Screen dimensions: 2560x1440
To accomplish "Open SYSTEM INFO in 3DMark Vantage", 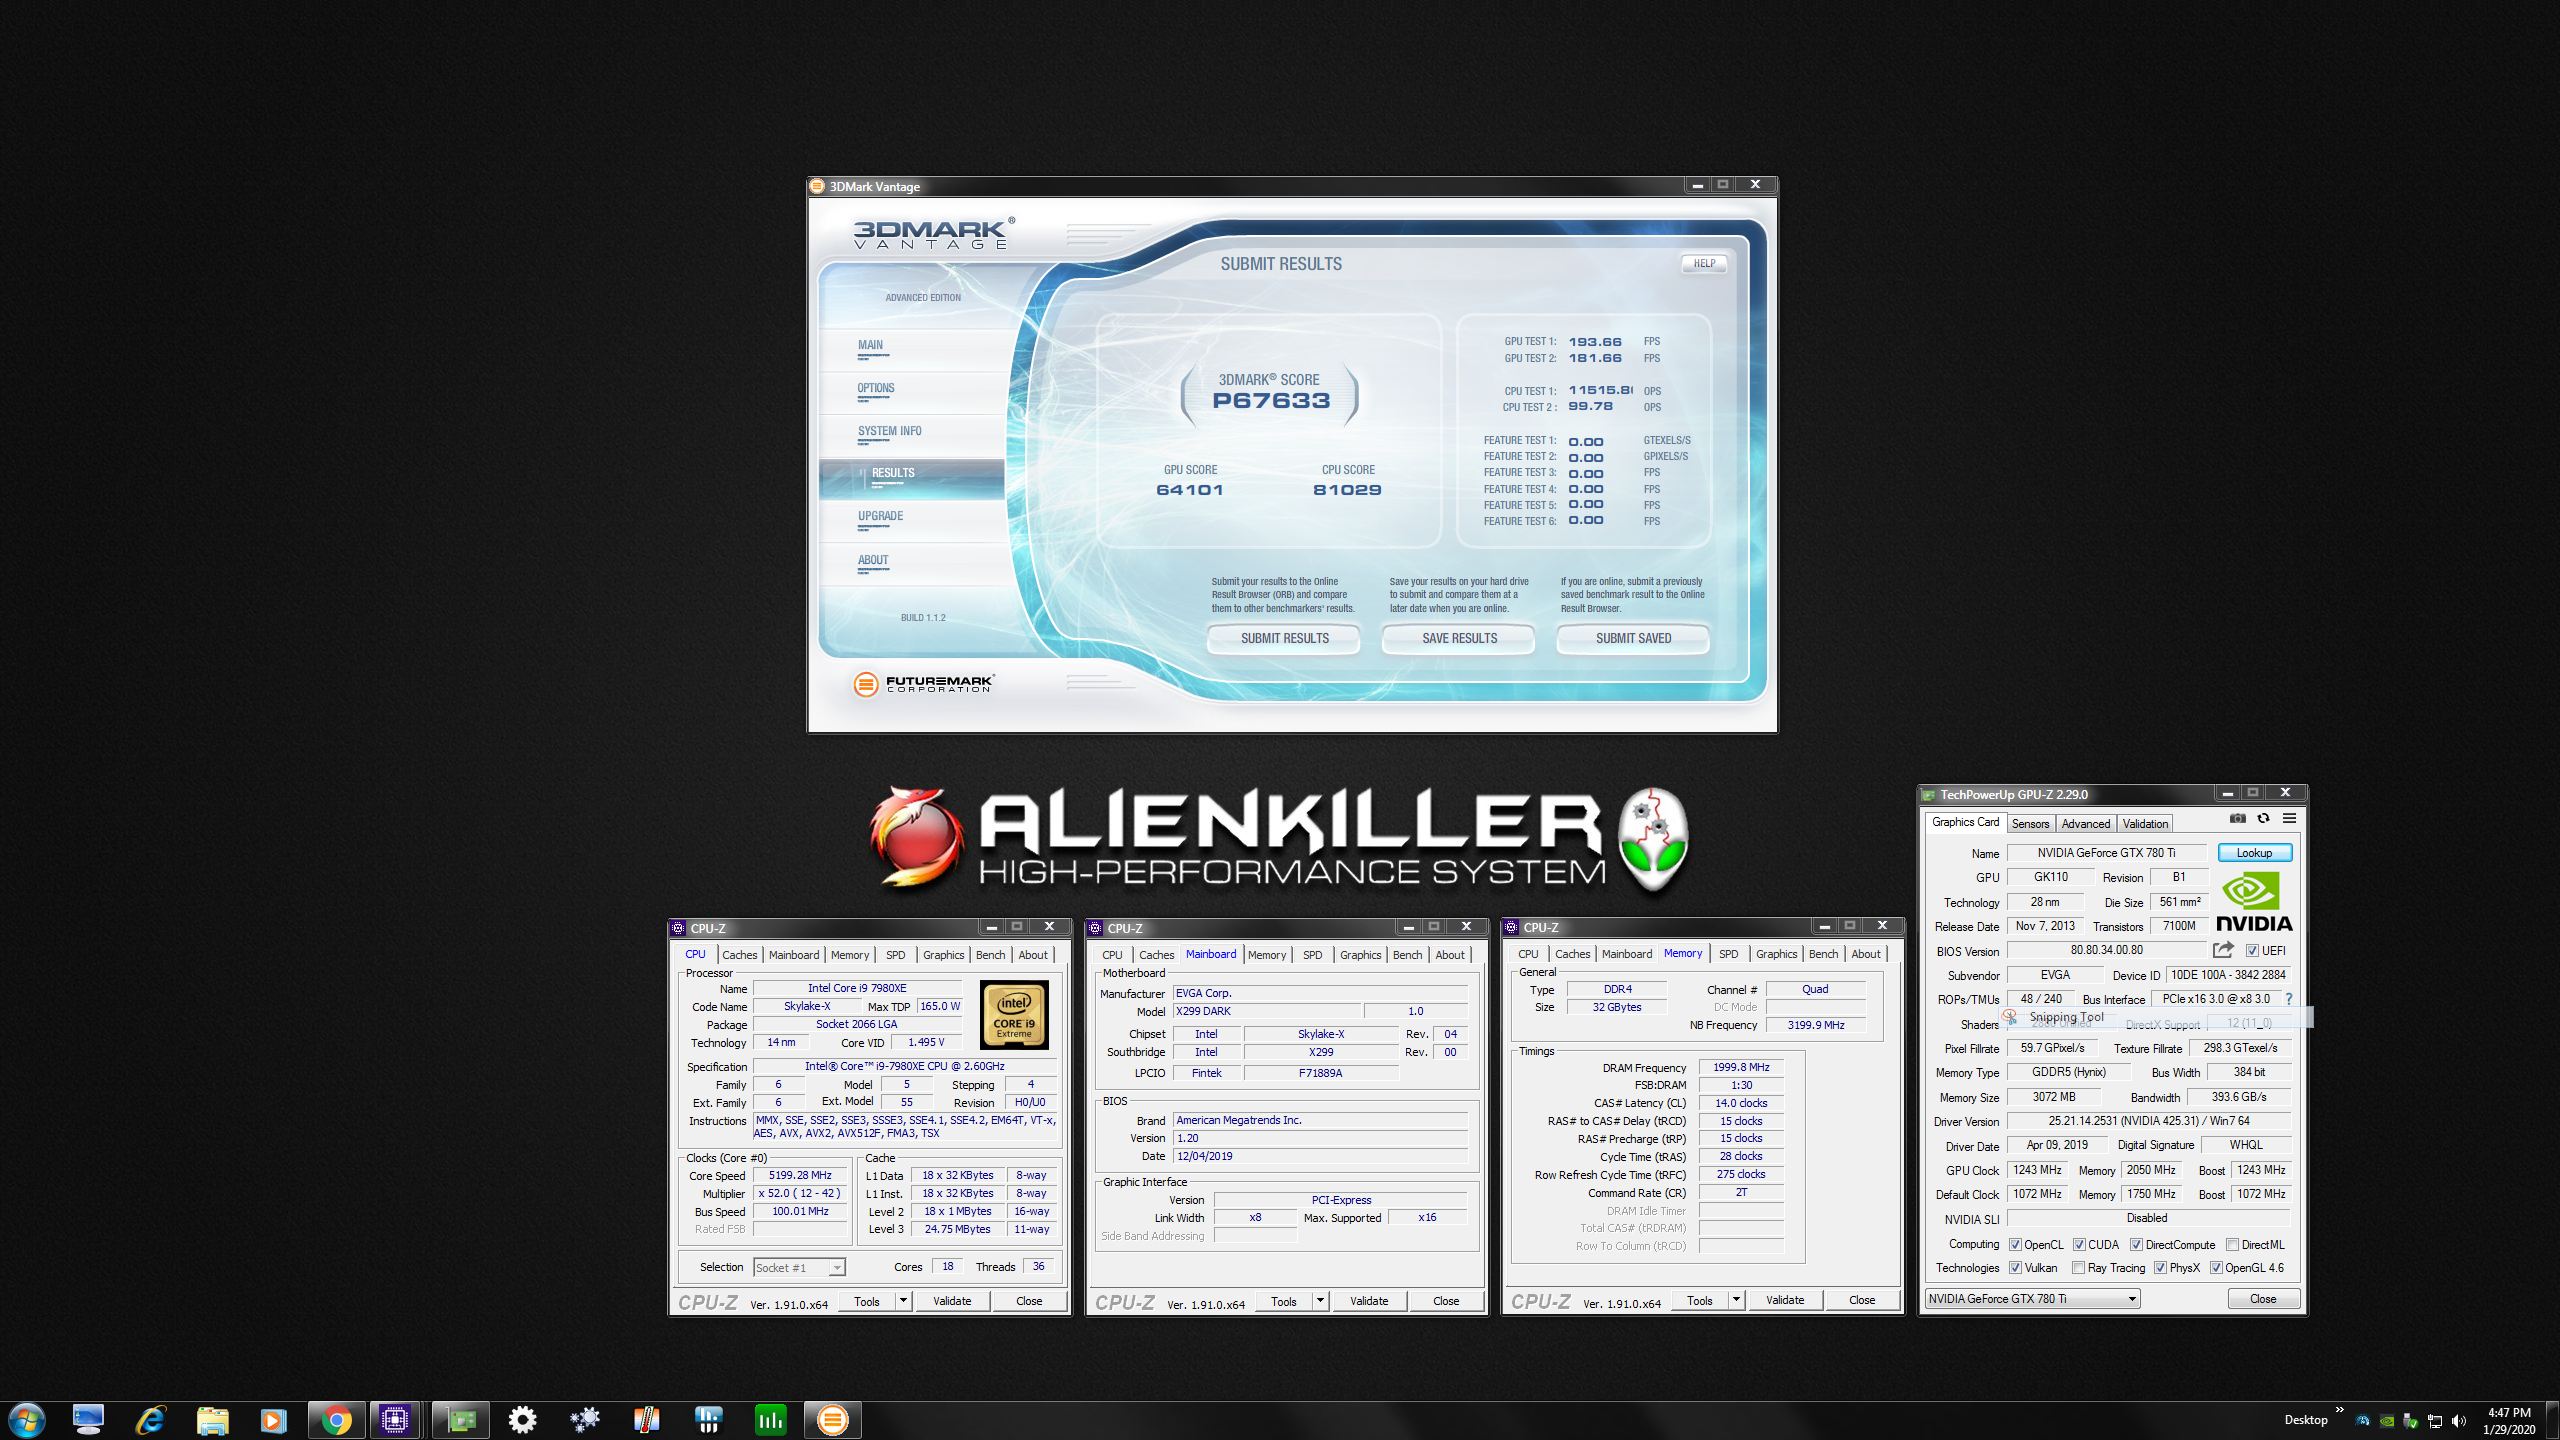I will (x=889, y=432).
